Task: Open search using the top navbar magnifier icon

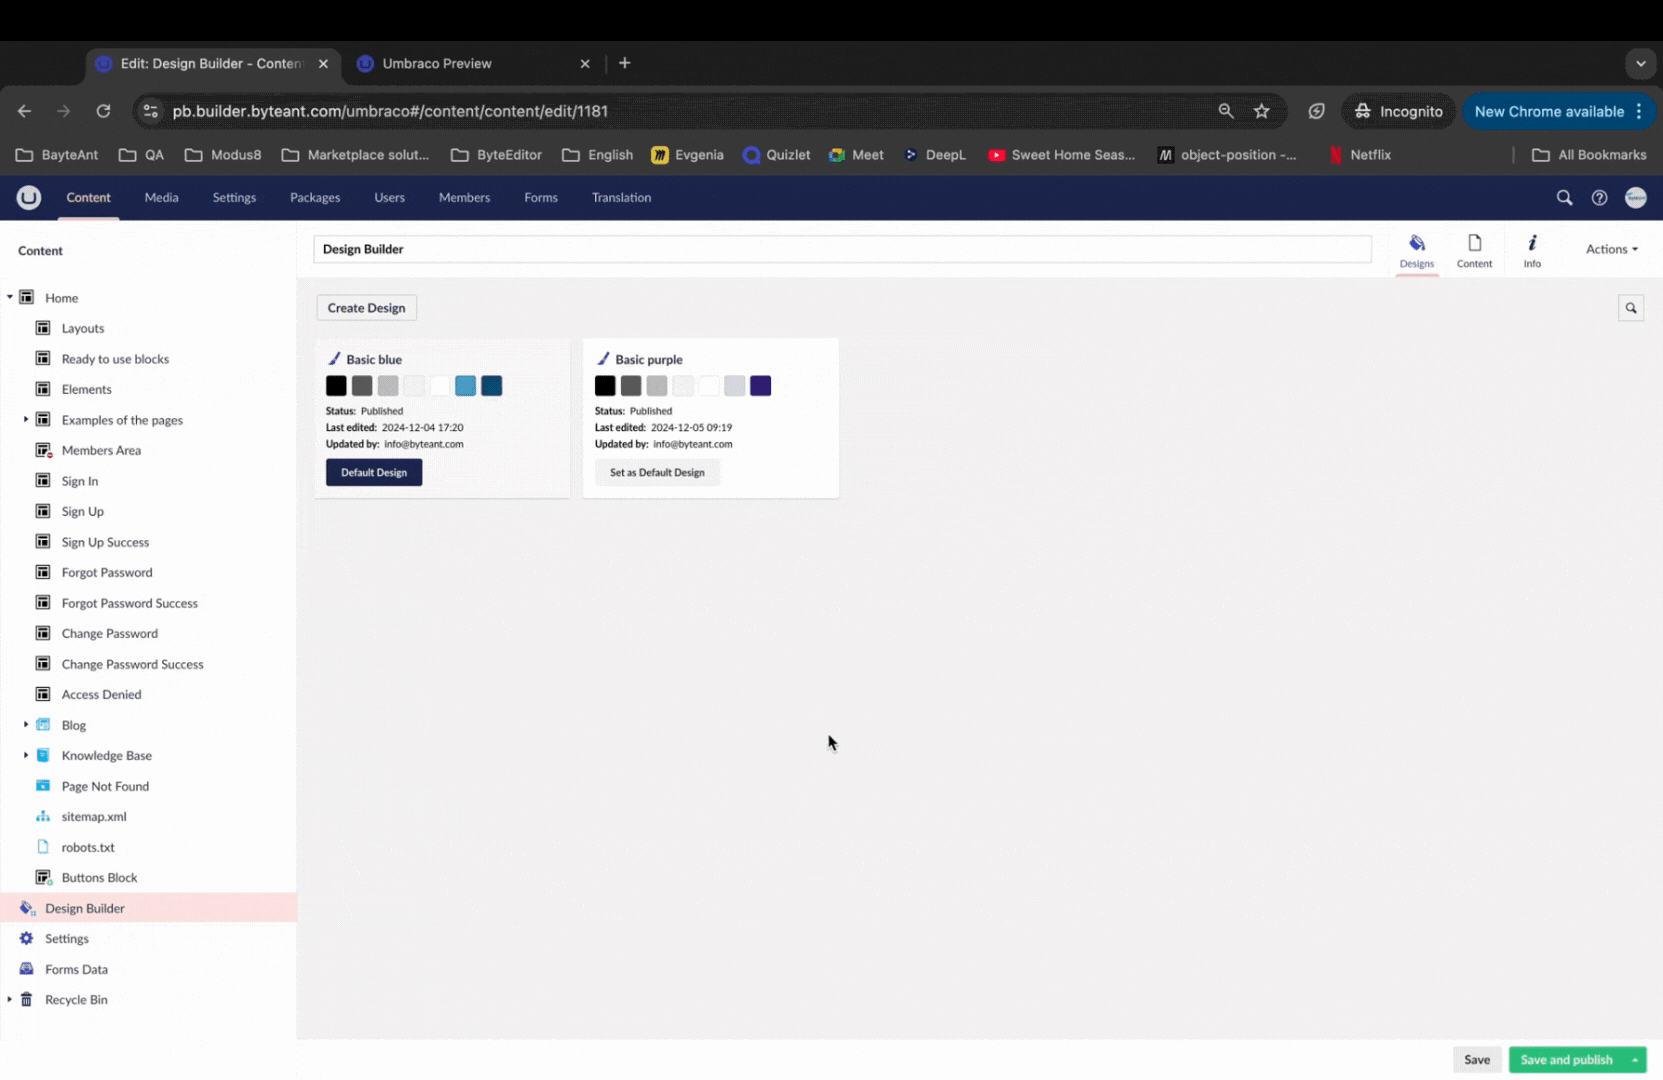Action: click(x=1564, y=197)
